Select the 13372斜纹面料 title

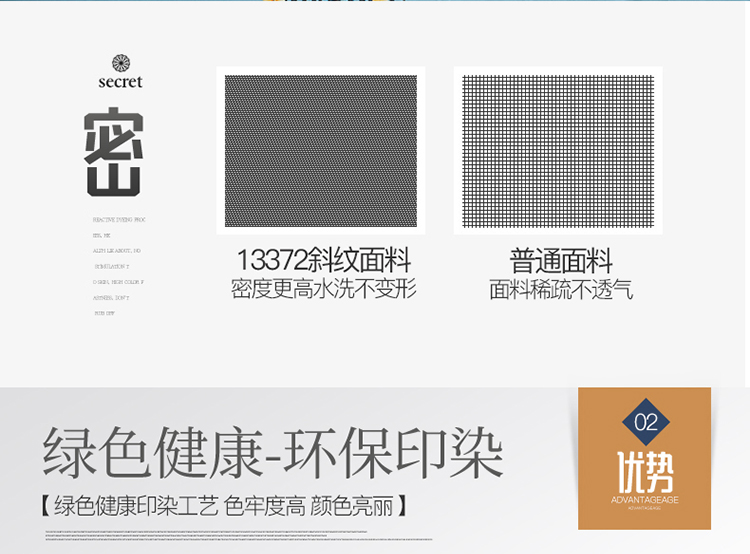(324, 262)
